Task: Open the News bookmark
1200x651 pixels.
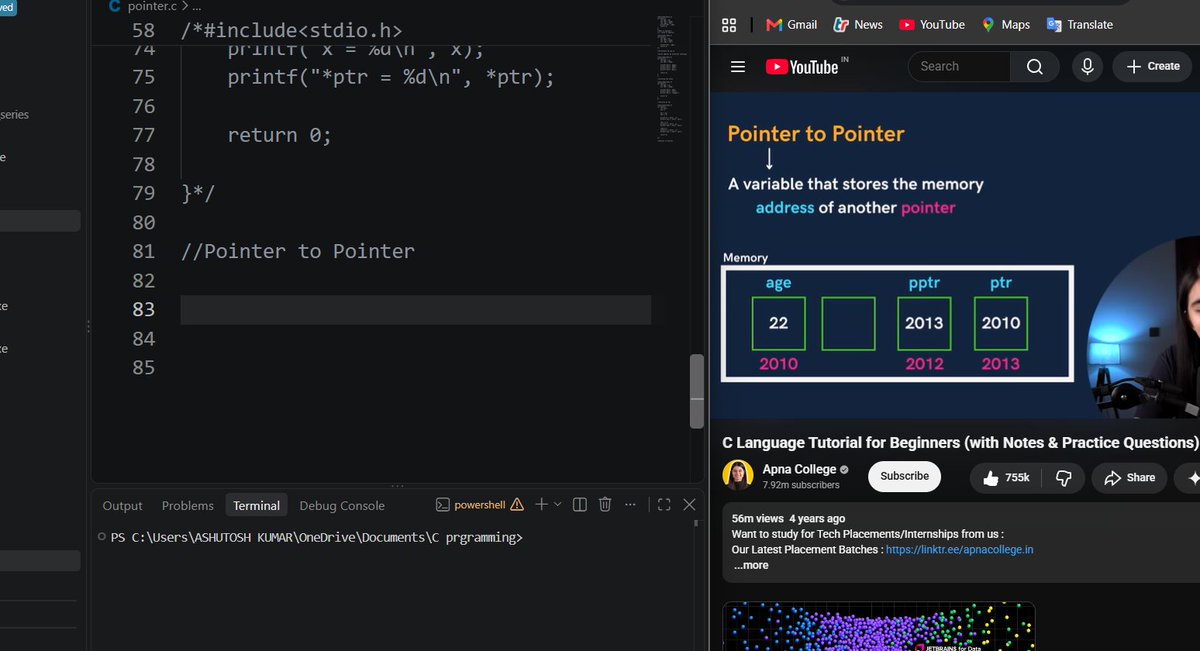Action: [x=858, y=25]
